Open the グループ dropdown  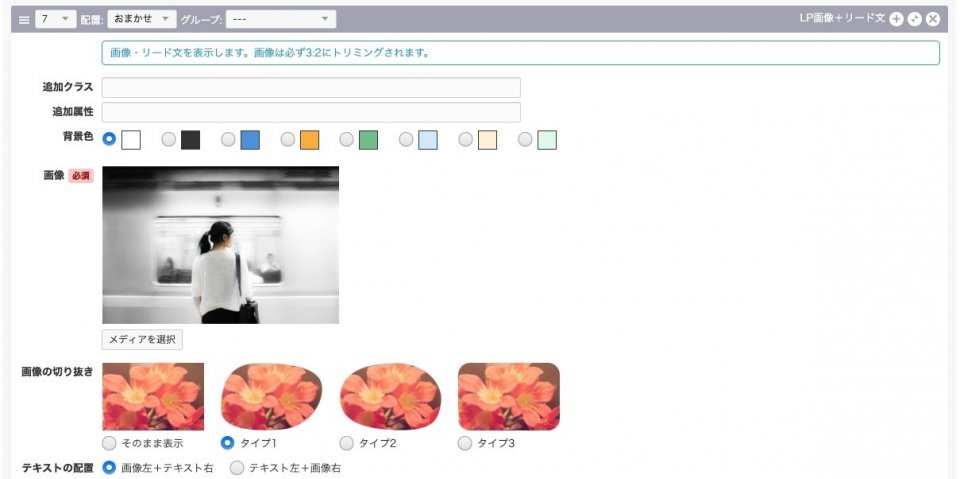(x=281, y=19)
